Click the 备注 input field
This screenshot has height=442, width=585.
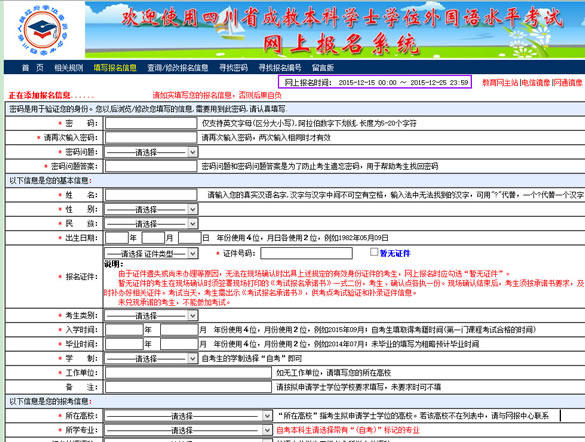click(188, 387)
